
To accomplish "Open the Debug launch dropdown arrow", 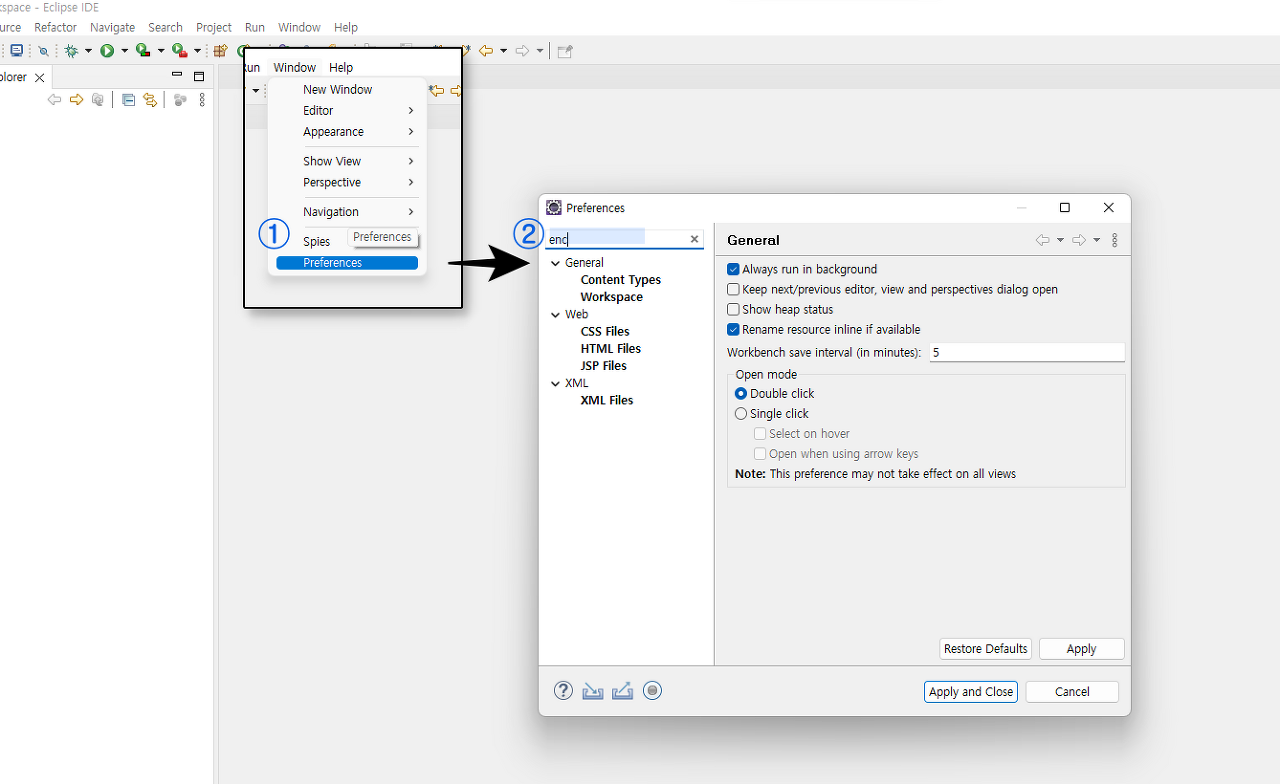I will click(88, 51).
